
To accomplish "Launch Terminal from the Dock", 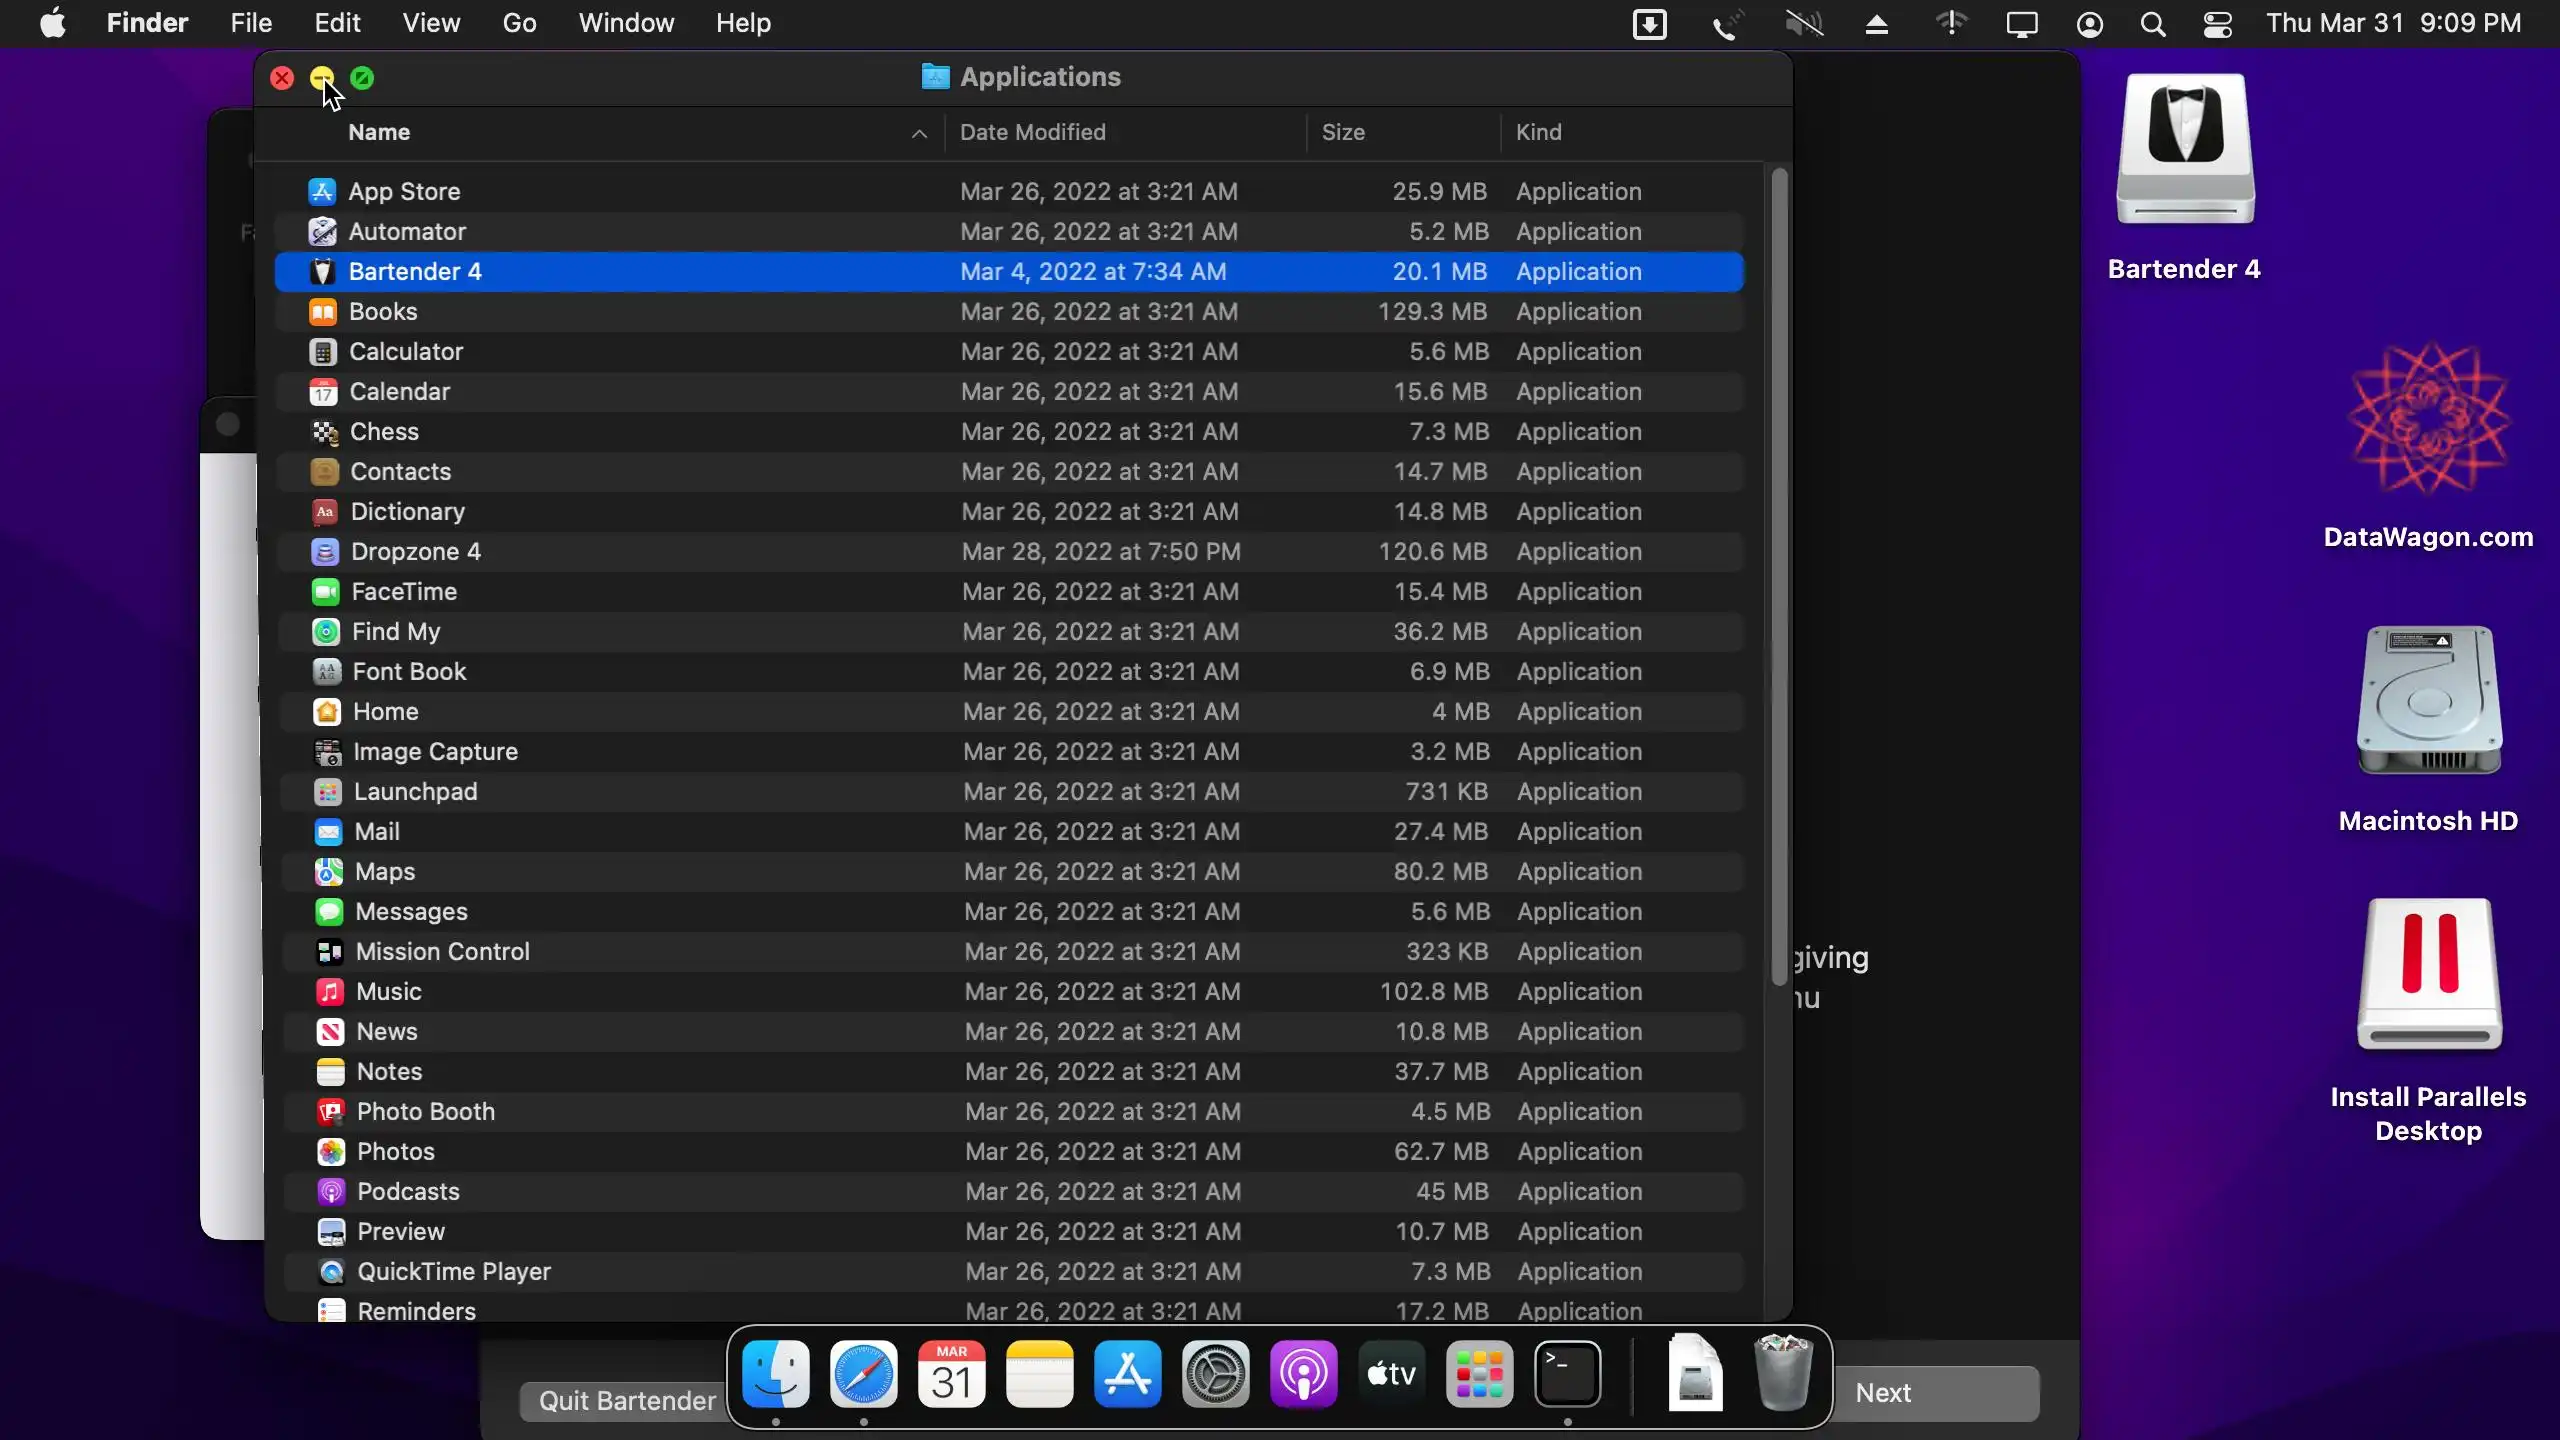I will coord(1567,1375).
